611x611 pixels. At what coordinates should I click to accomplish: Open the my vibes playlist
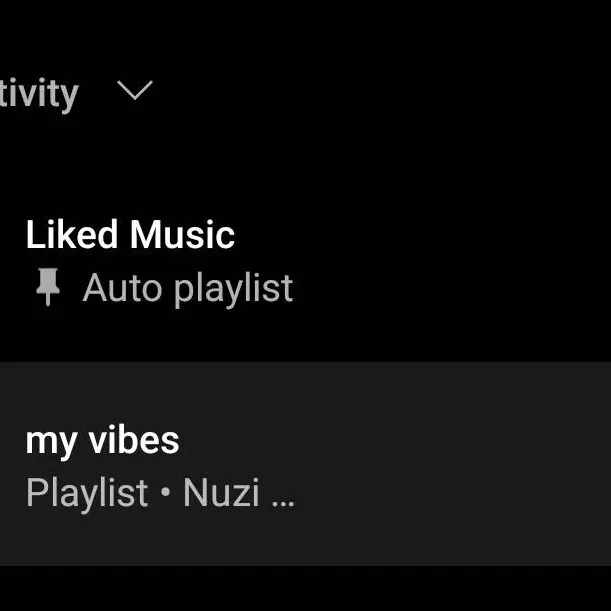click(x=102, y=441)
